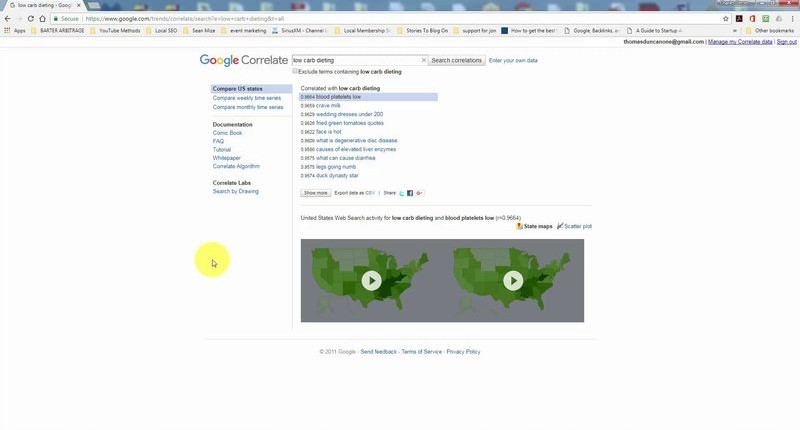800x430 pixels.
Task: Reload the page in the browser
Action: pyautogui.click(x=30, y=18)
